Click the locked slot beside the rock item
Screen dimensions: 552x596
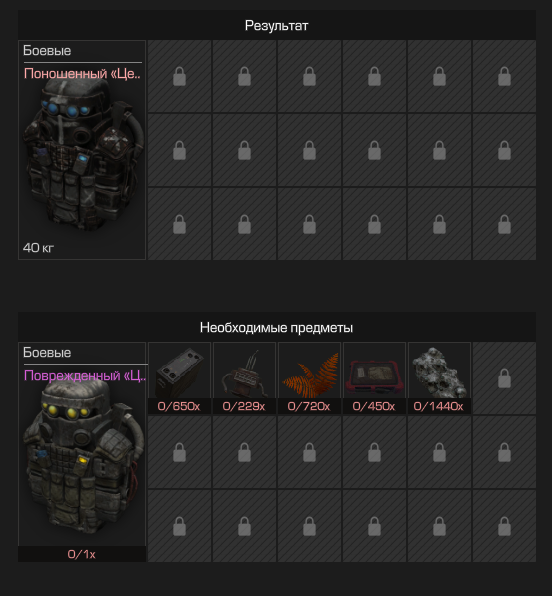504,378
